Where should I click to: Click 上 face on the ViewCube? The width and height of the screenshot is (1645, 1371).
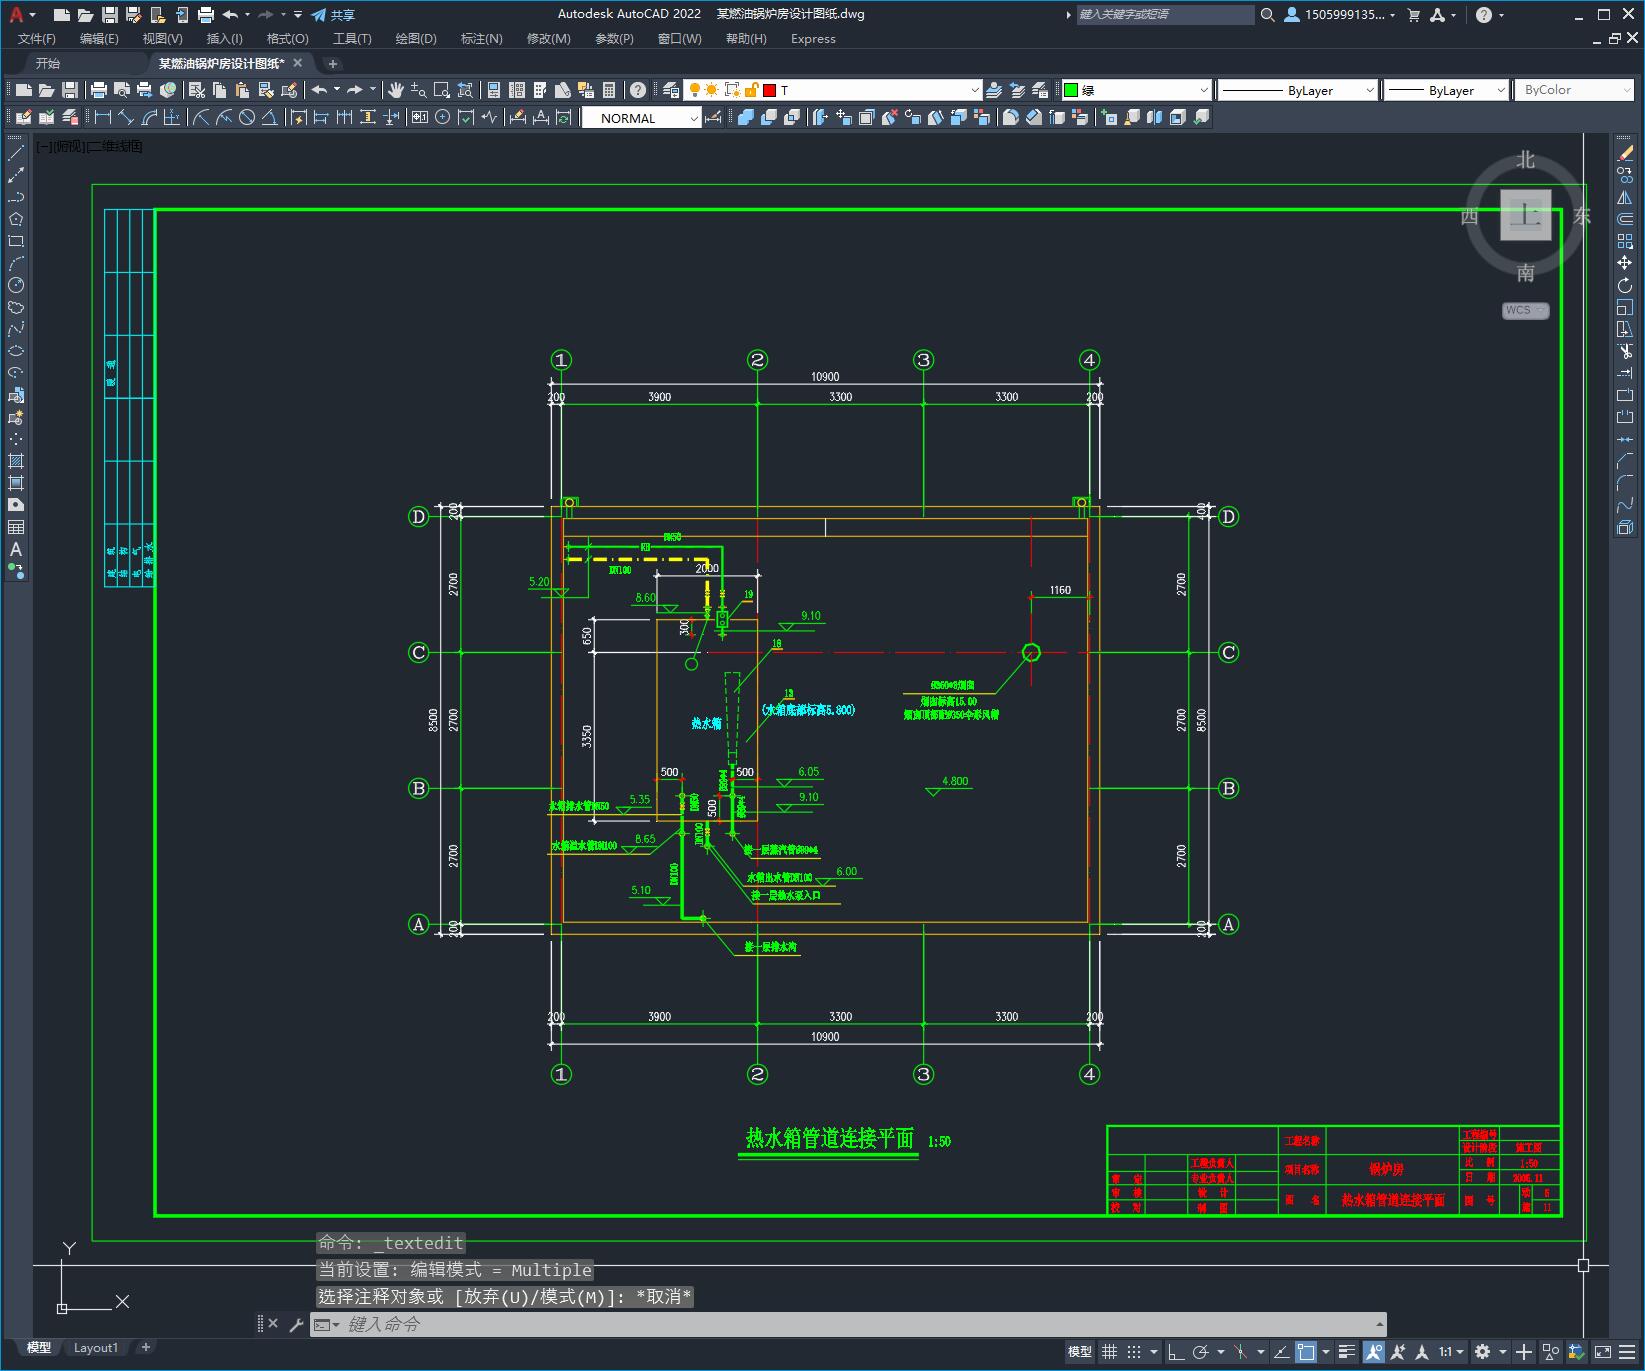(x=1525, y=215)
